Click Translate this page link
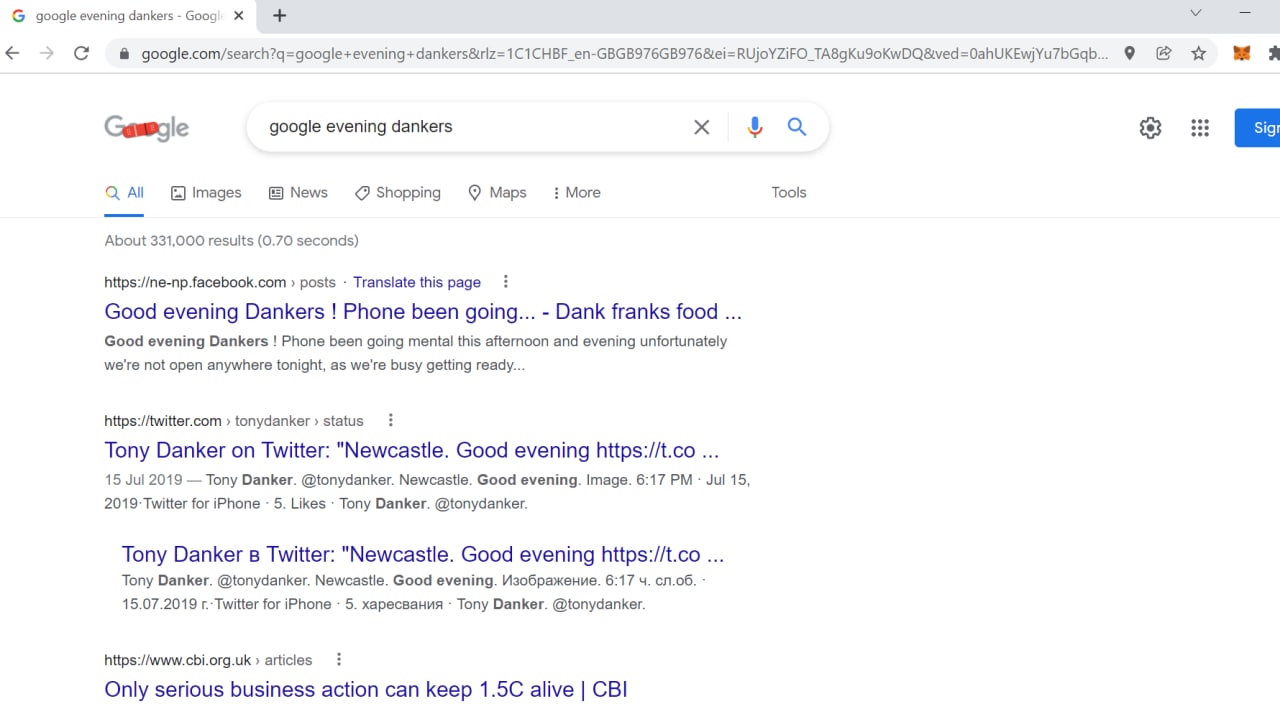 (x=417, y=282)
